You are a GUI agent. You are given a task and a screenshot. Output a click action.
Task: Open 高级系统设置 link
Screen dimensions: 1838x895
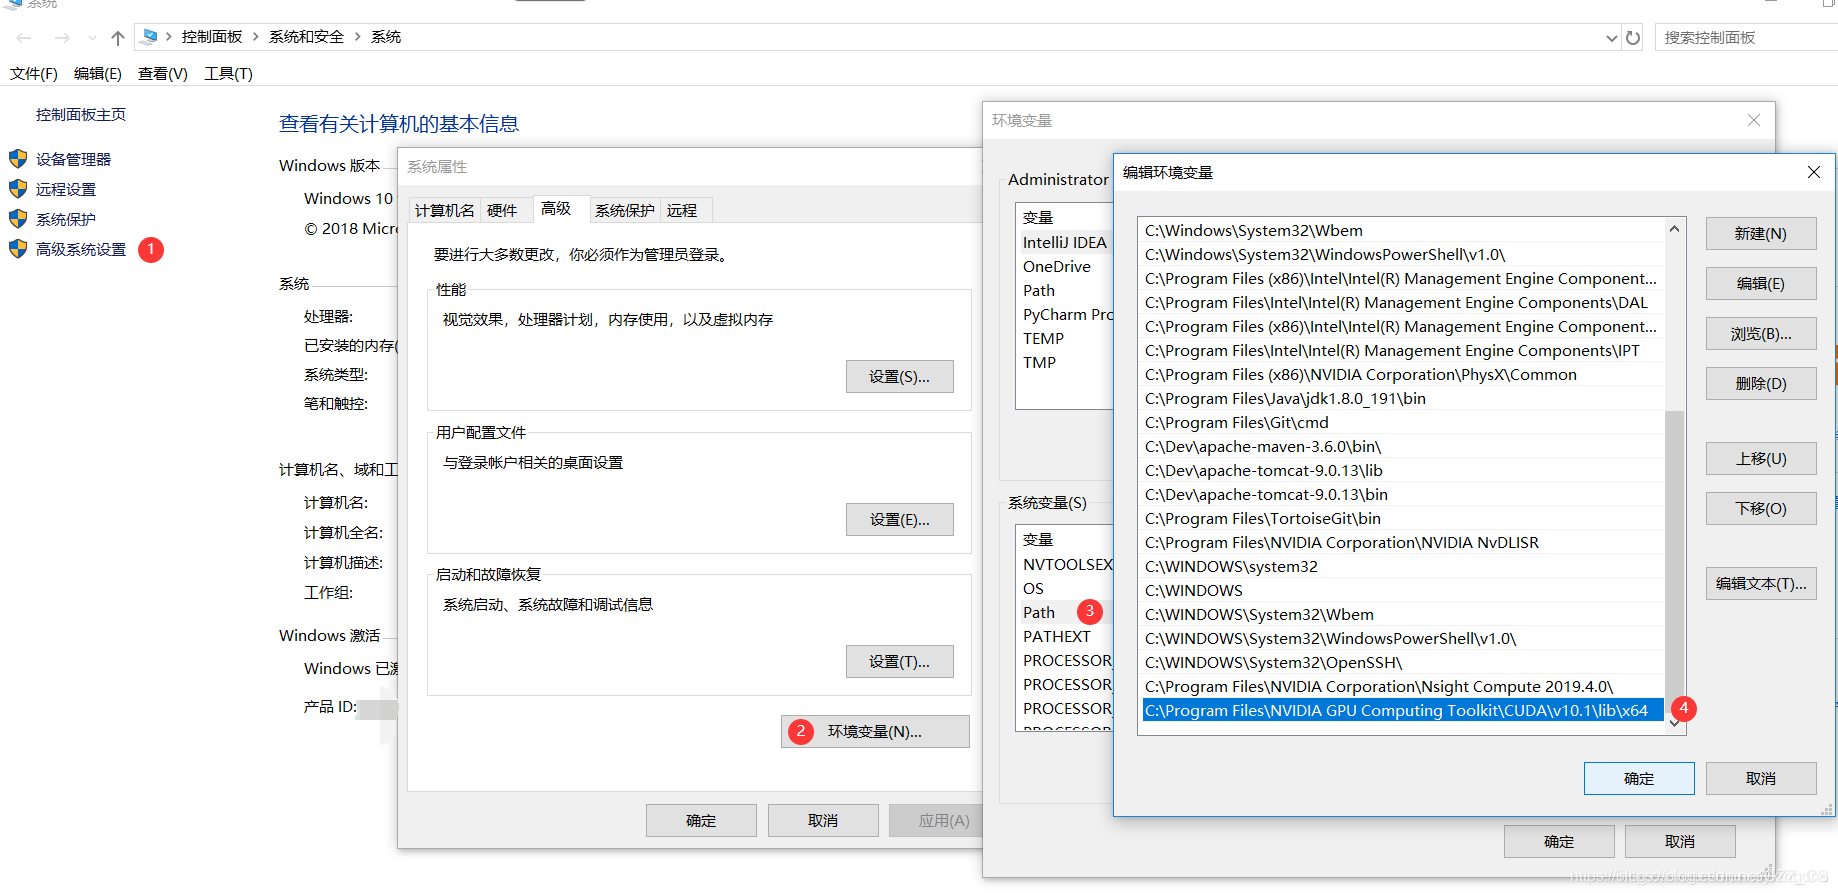pos(81,249)
